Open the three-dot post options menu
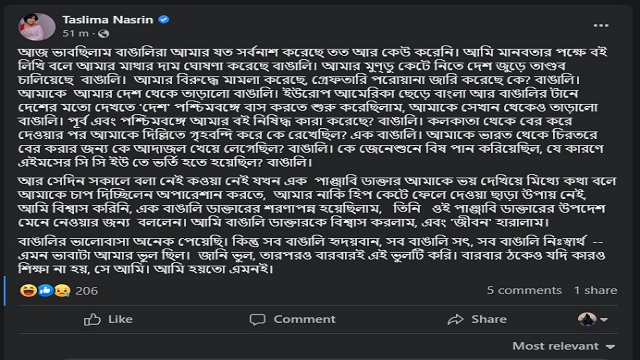 point(601,26)
